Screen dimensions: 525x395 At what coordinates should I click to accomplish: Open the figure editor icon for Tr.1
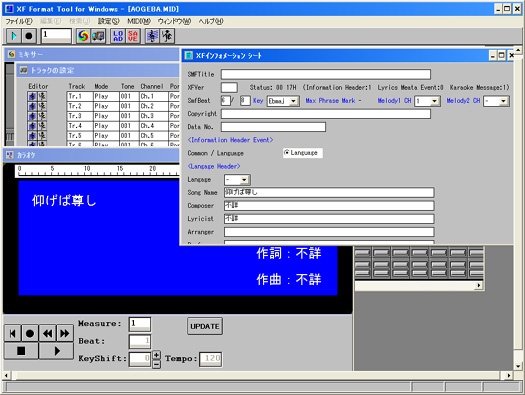42,96
